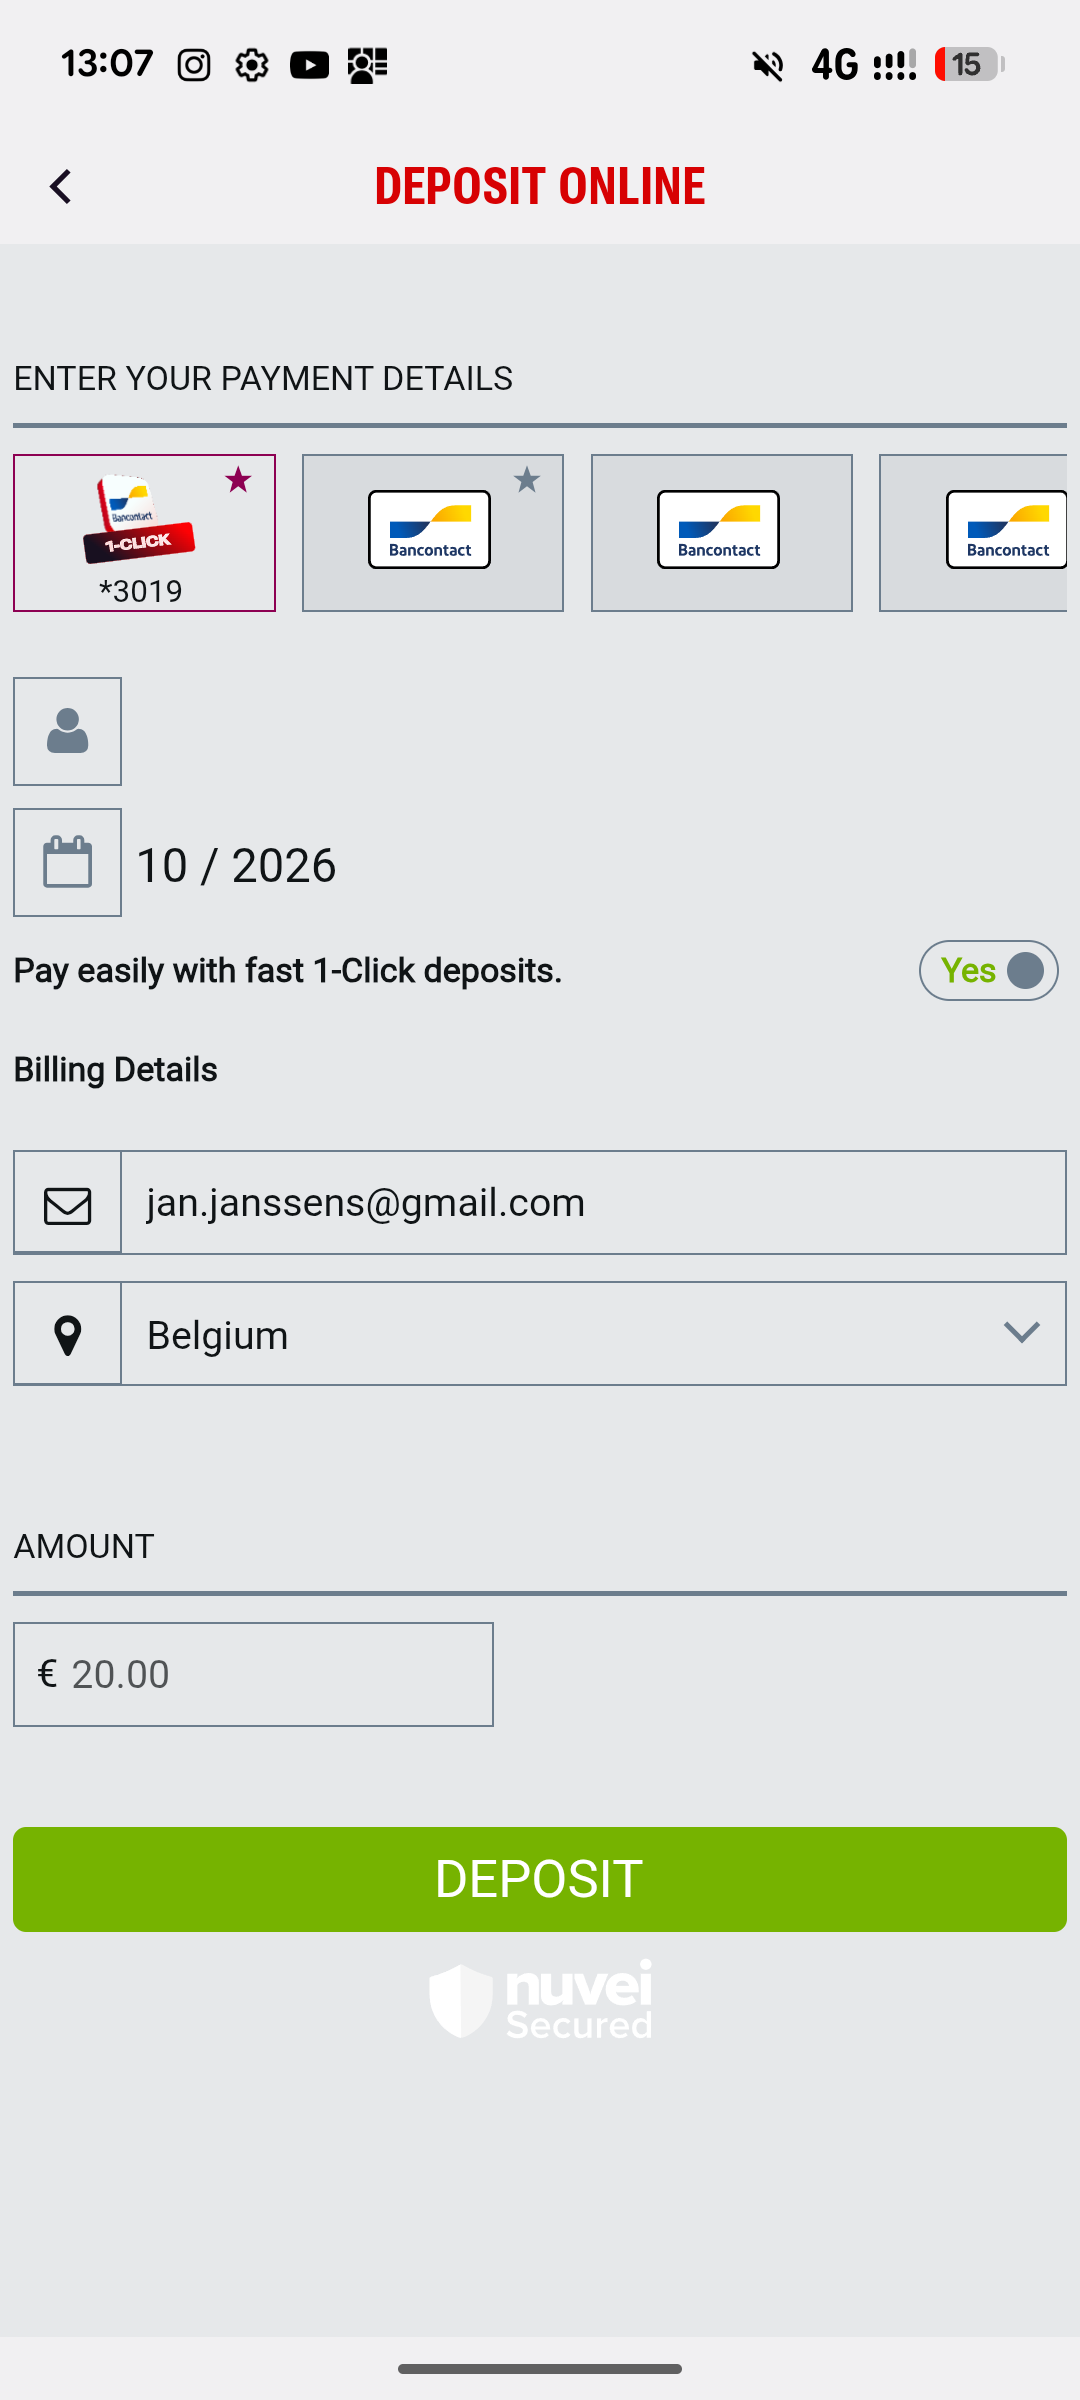Viewport: 1080px width, 2400px height.
Task: Tap the magenta favorite star on 1-Click card
Action: tap(238, 480)
